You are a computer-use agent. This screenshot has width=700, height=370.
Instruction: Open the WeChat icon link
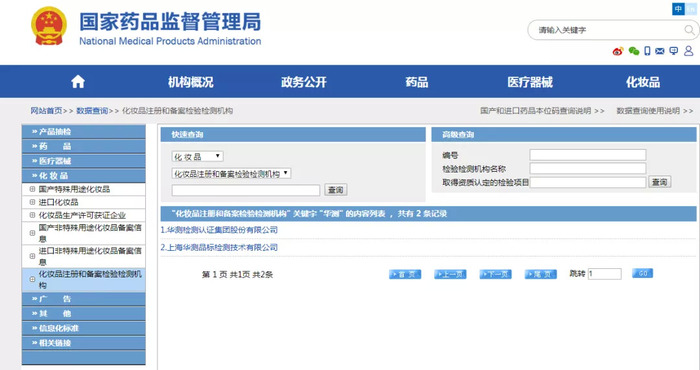(x=633, y=51)
